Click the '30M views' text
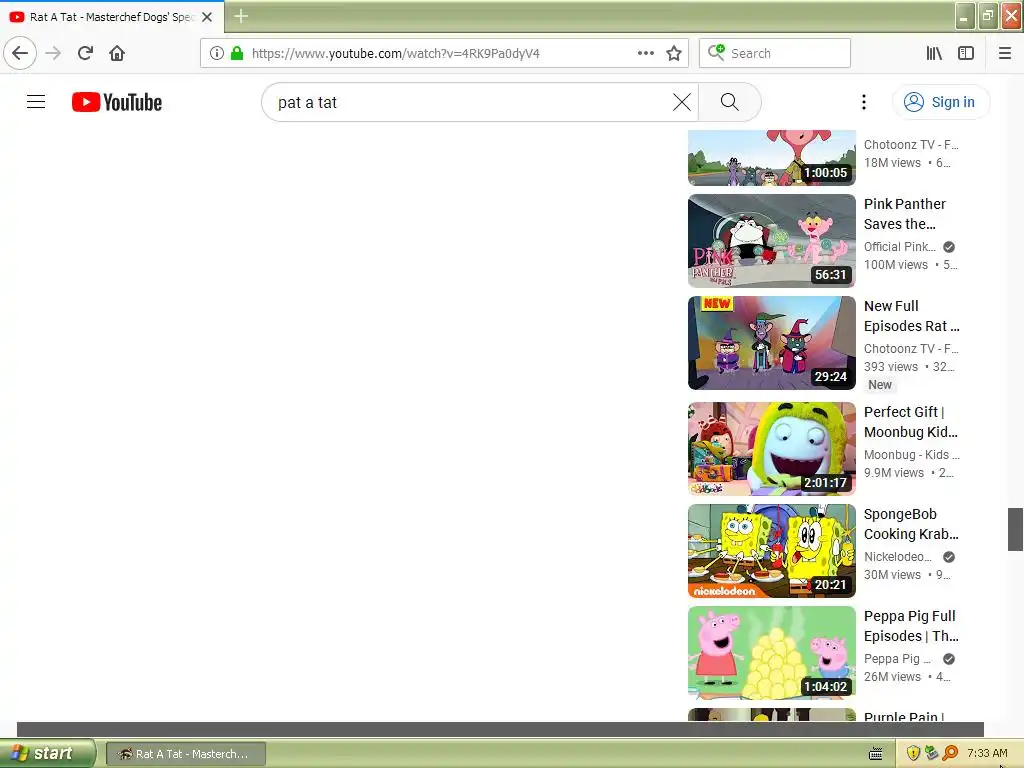1024x768 pixels. [x=892, y=575]
